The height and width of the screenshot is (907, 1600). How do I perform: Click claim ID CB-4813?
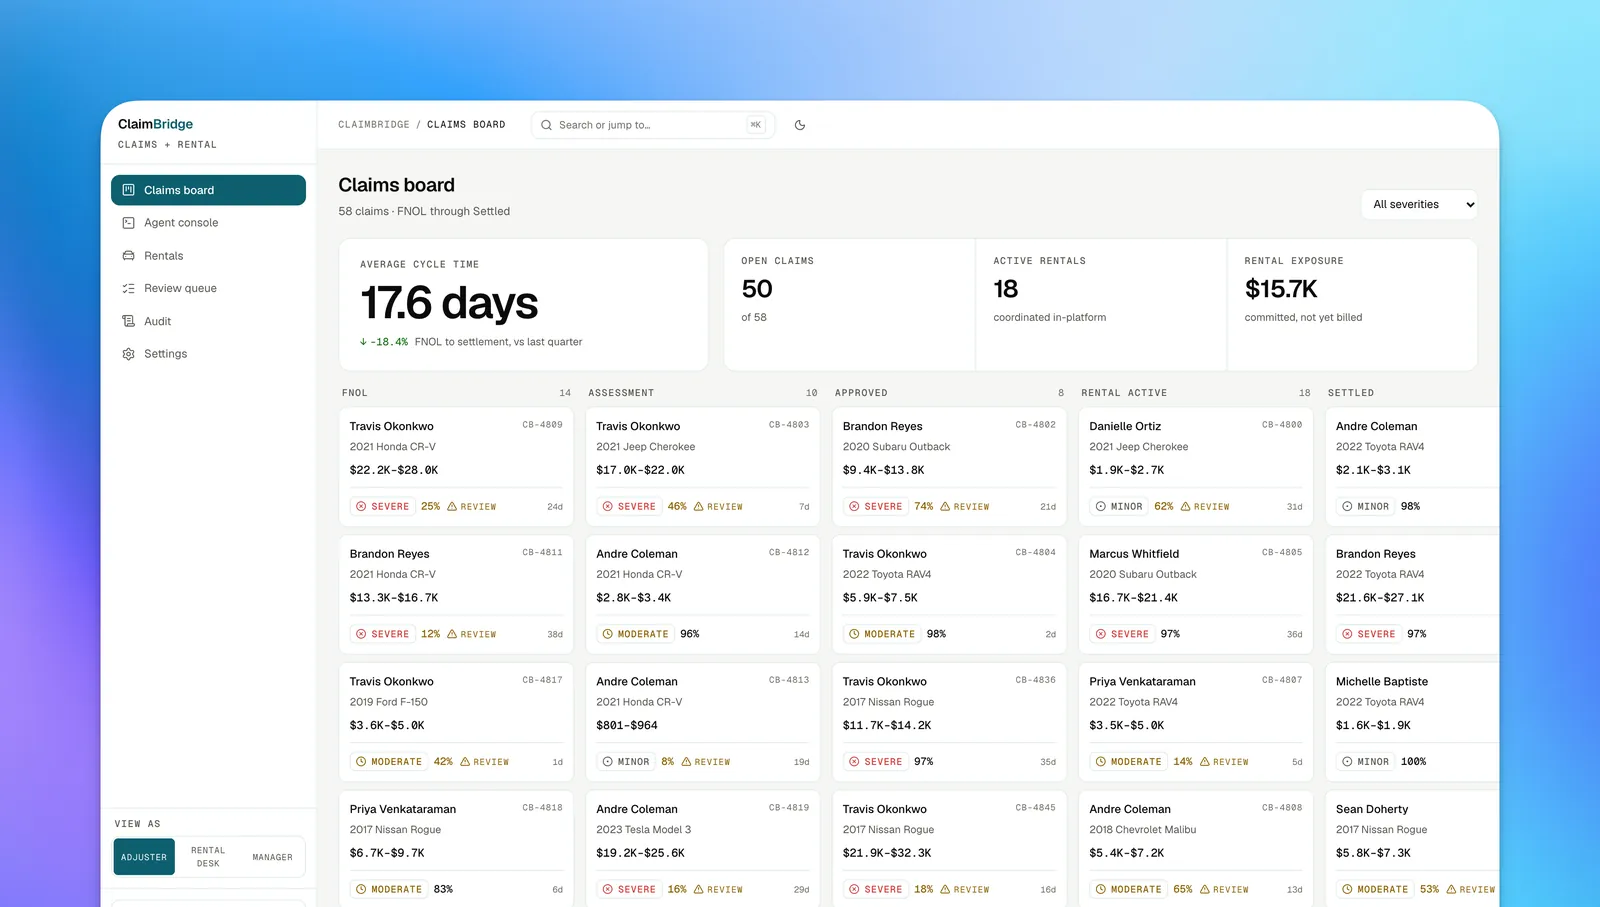pyautogui.click(x=789, y=680)
